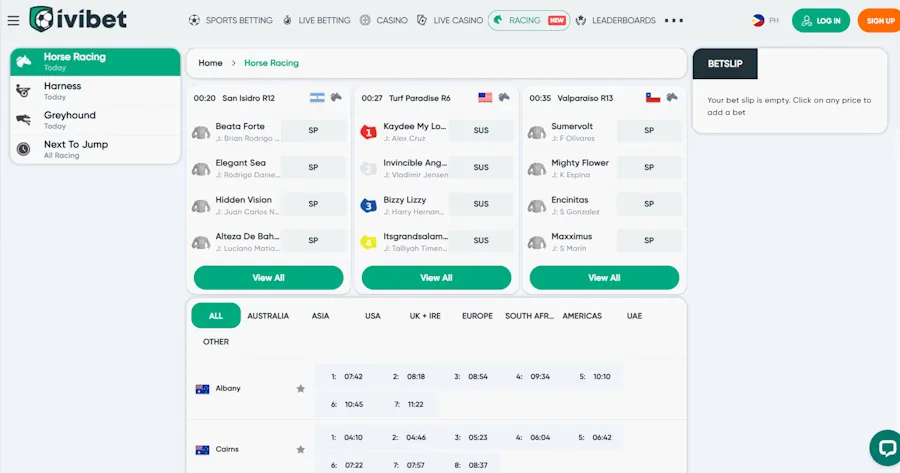900x473 pixels.
Task: View All runners for Turf Paradise
Action: pos(436,278)
